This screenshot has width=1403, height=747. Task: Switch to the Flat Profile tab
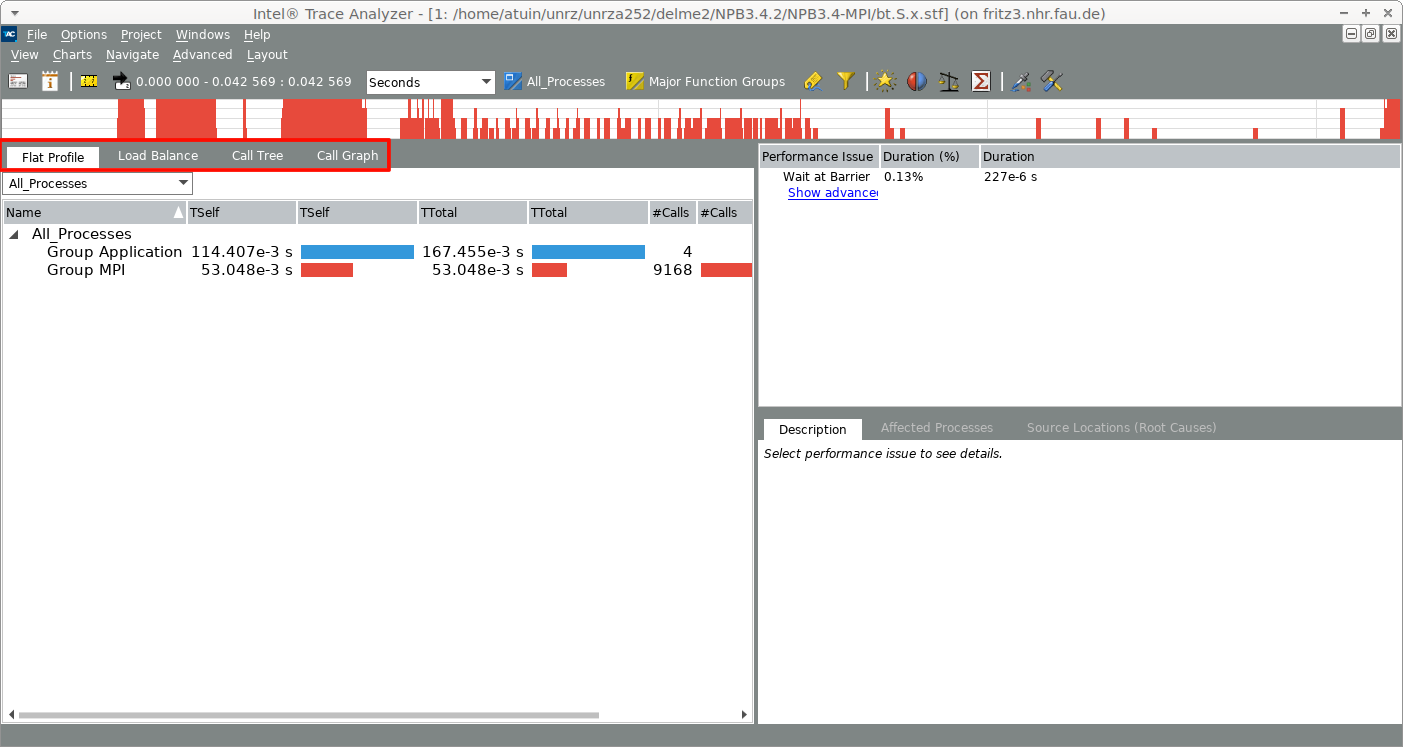pos(53,157)
